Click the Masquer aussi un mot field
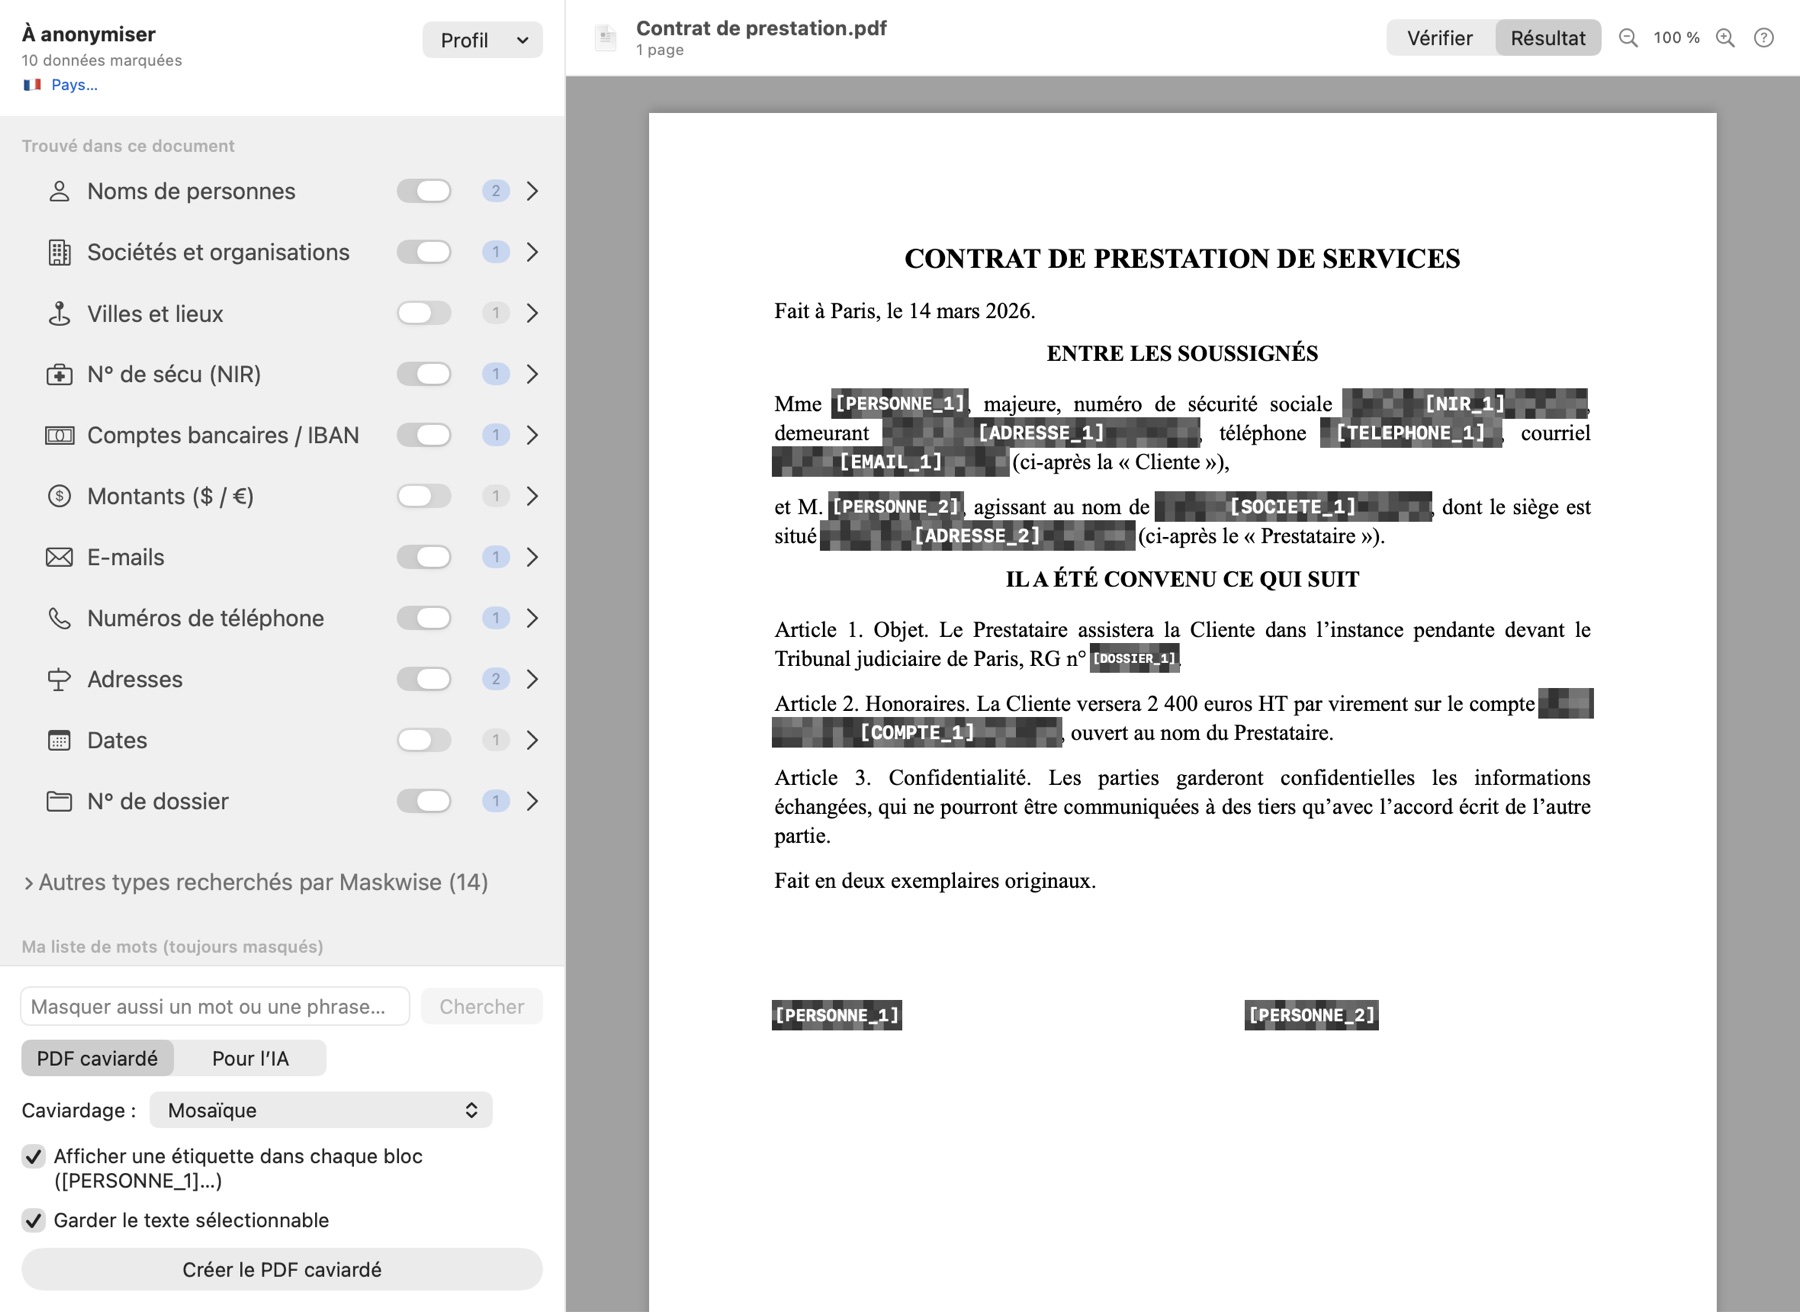This screenshot has height=1312, width=1800. click(x=215, y=1006)
